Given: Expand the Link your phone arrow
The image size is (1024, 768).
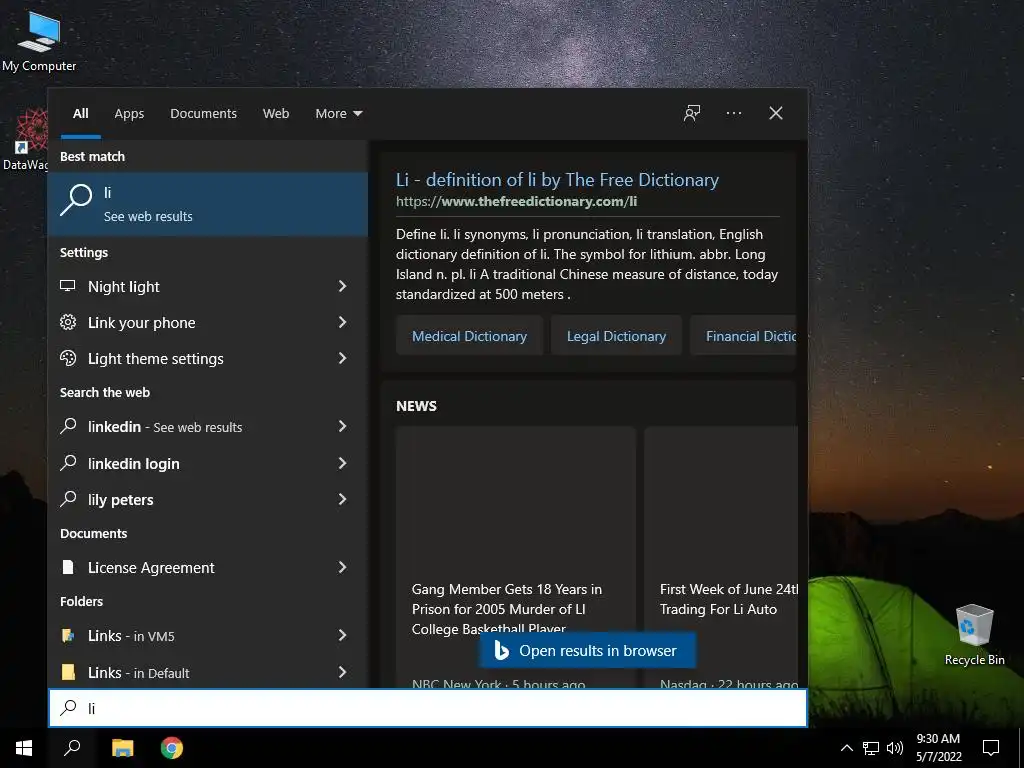Looking at the screenshot, I should [x=342, y=322].
